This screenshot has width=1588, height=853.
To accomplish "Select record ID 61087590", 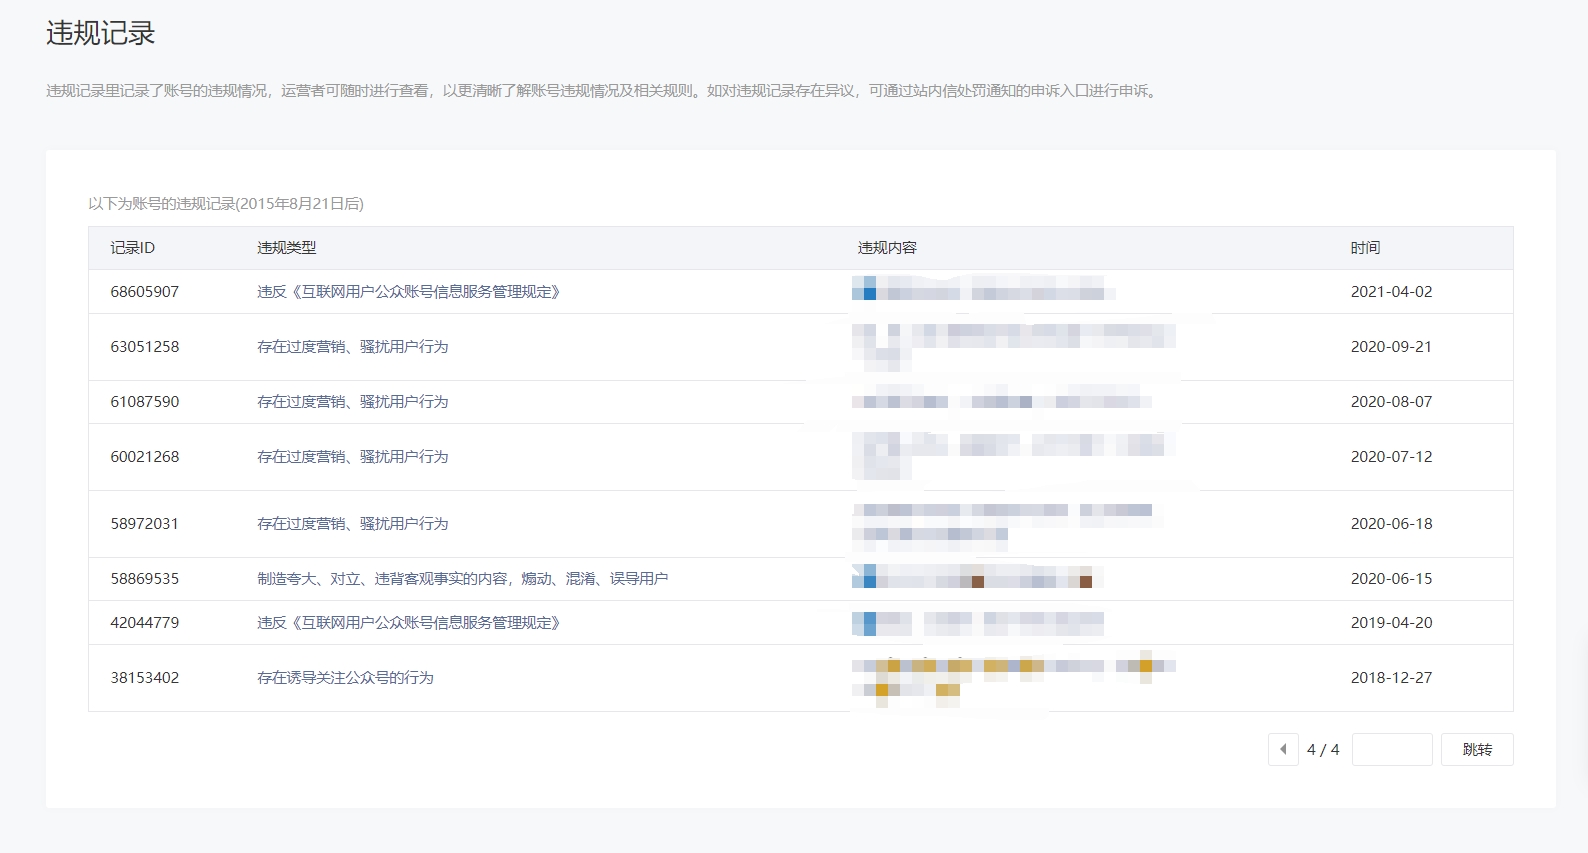I will pos(145,402).
